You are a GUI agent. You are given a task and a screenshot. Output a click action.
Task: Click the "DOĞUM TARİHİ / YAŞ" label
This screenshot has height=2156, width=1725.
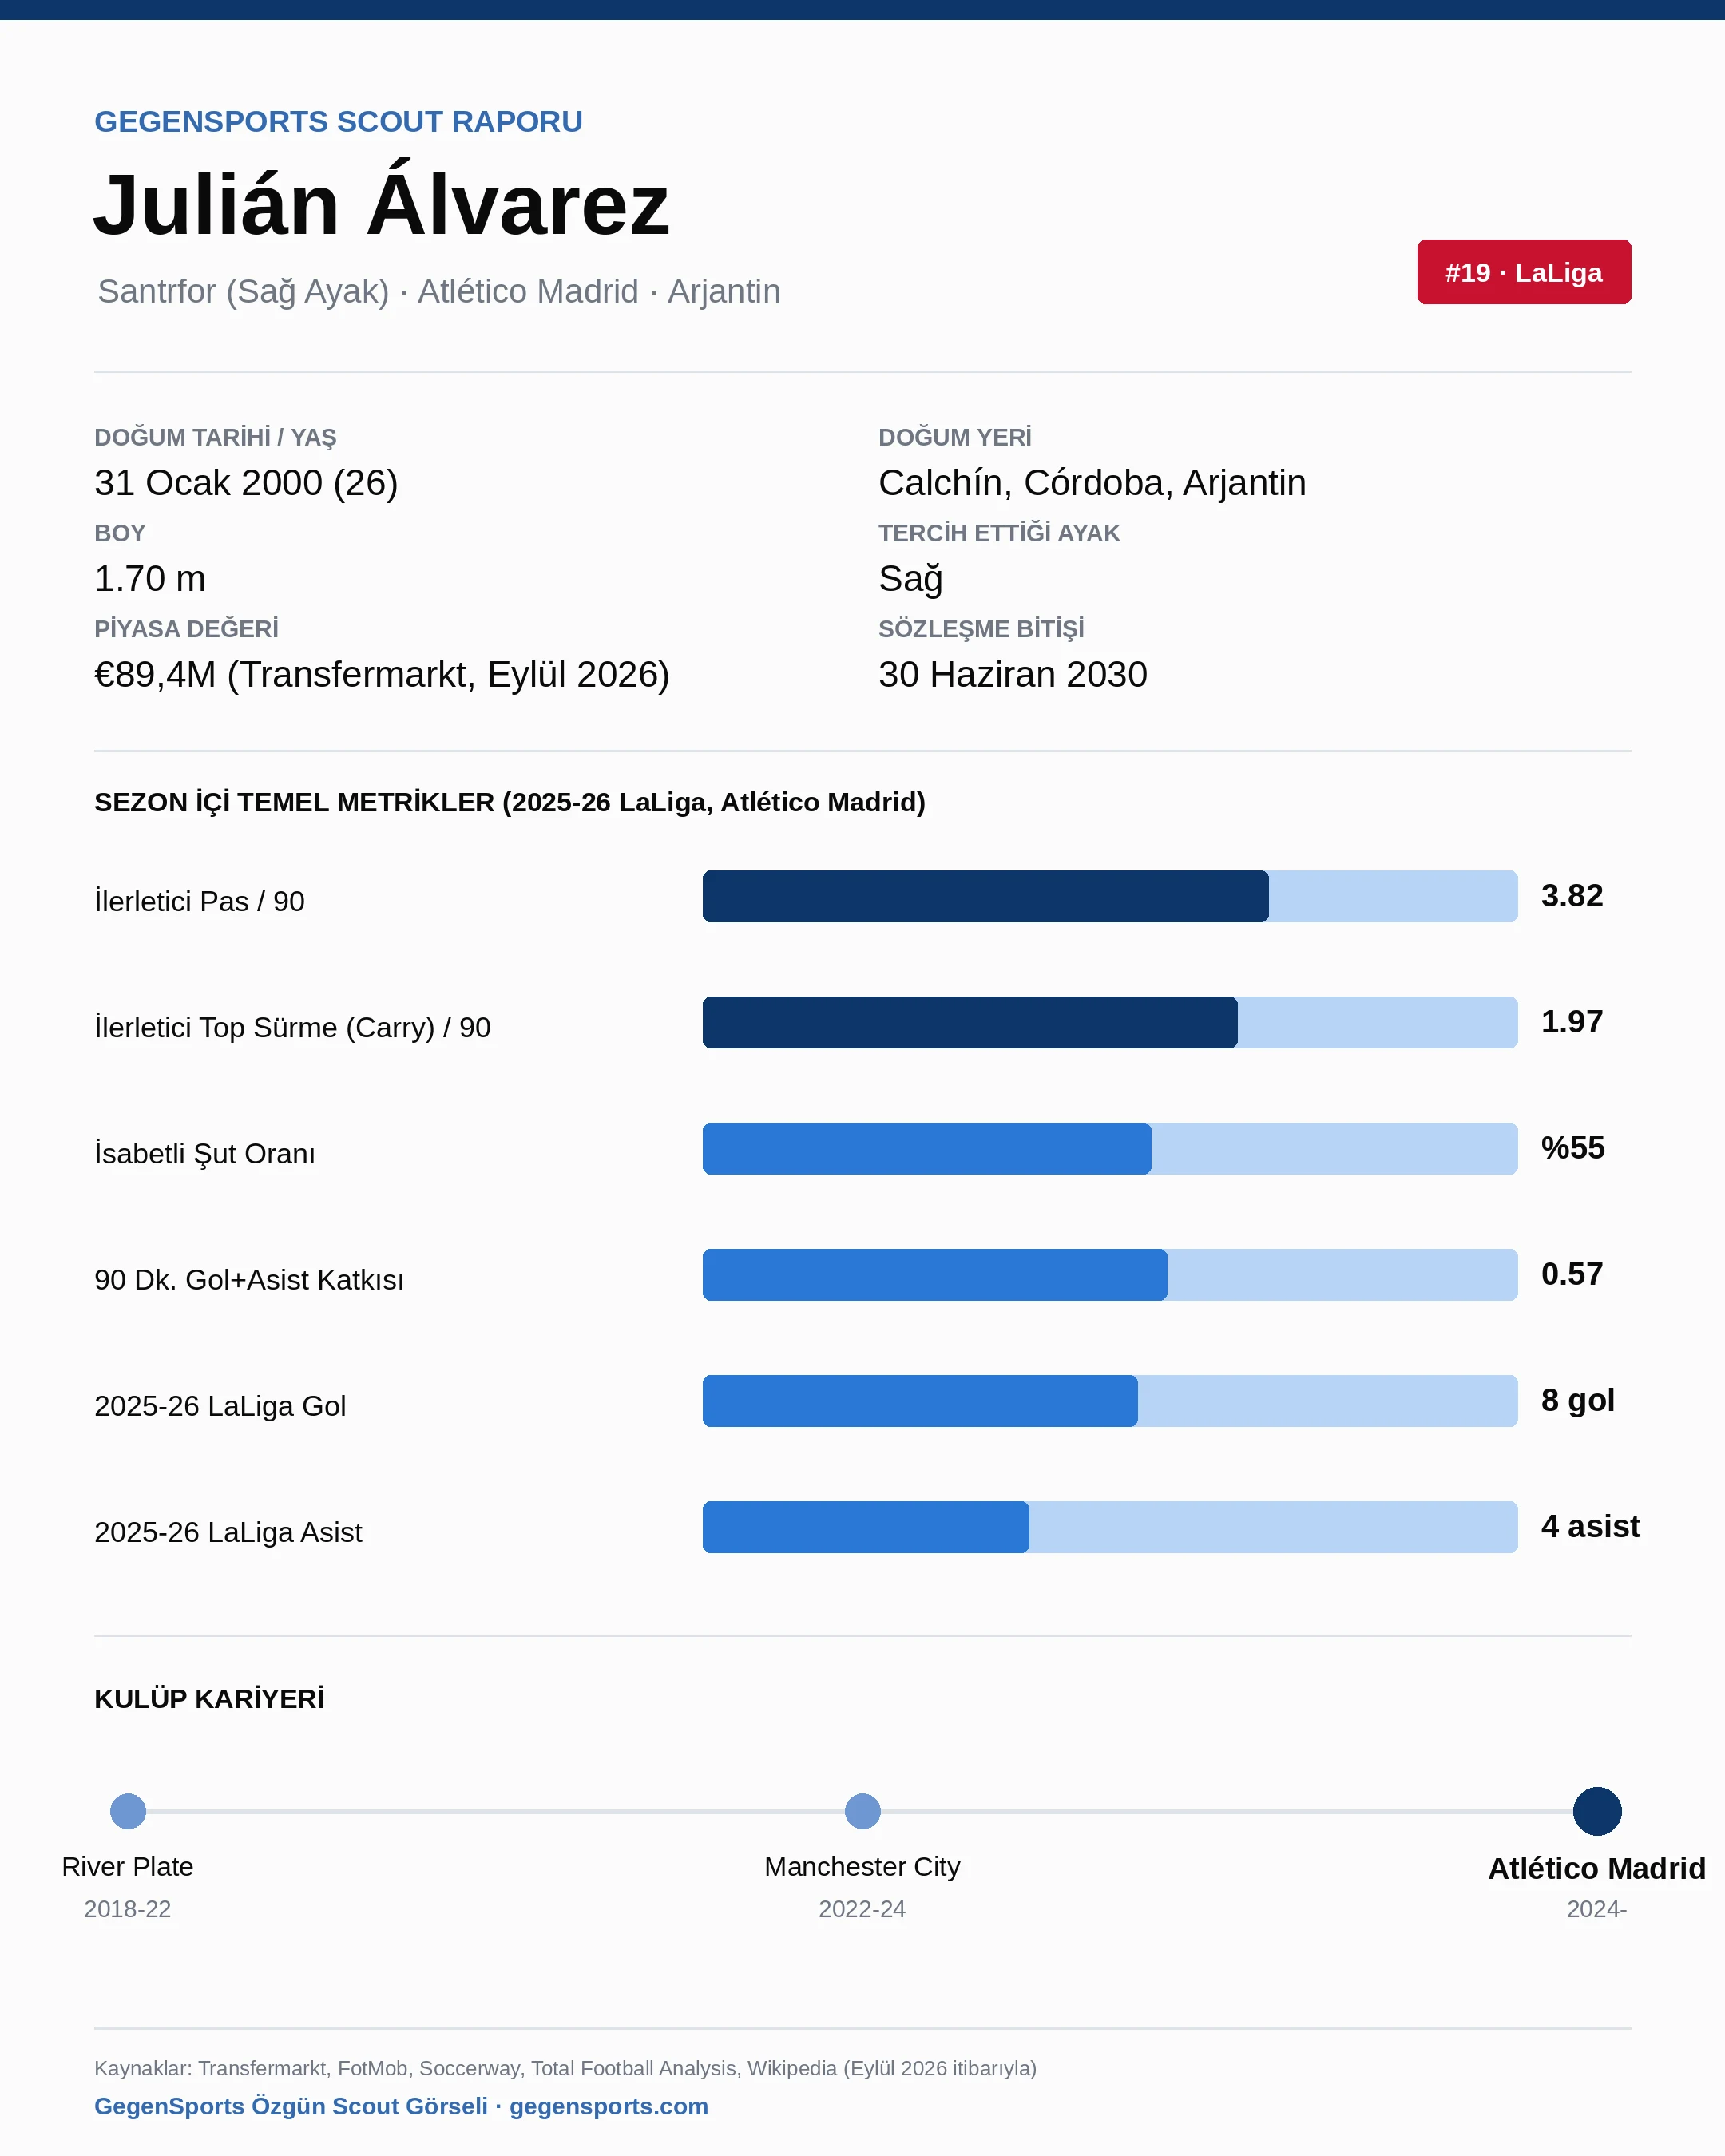pos(215,437)
